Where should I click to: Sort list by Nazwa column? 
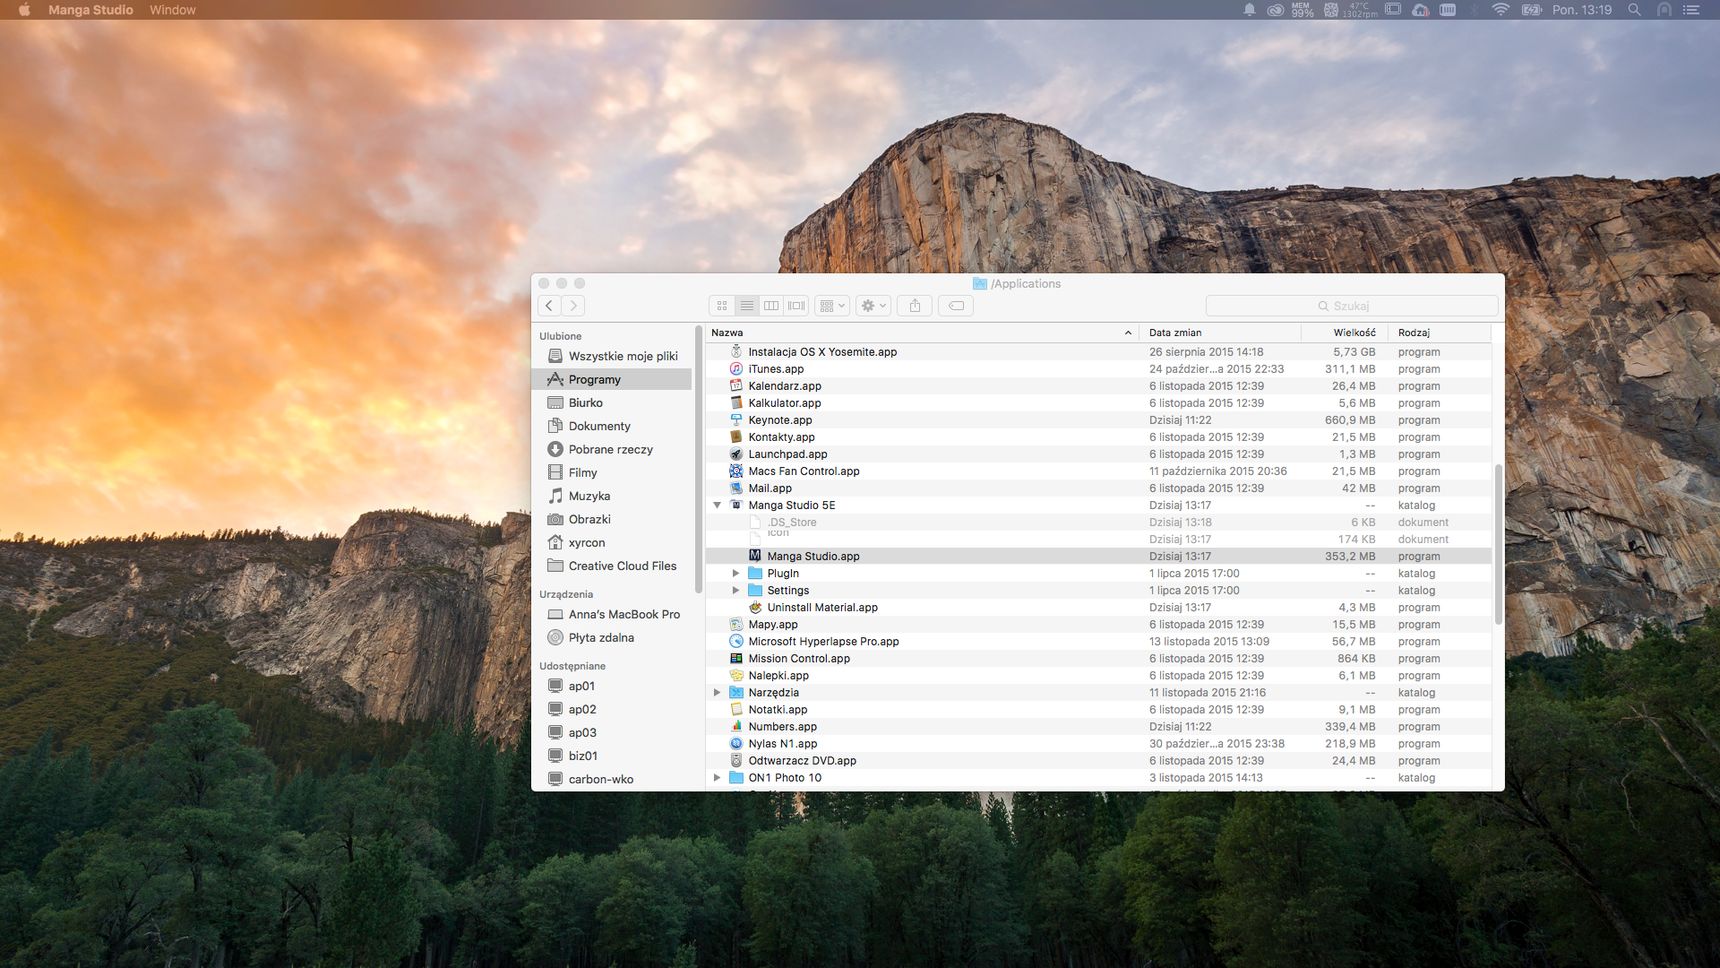(922, 333)
